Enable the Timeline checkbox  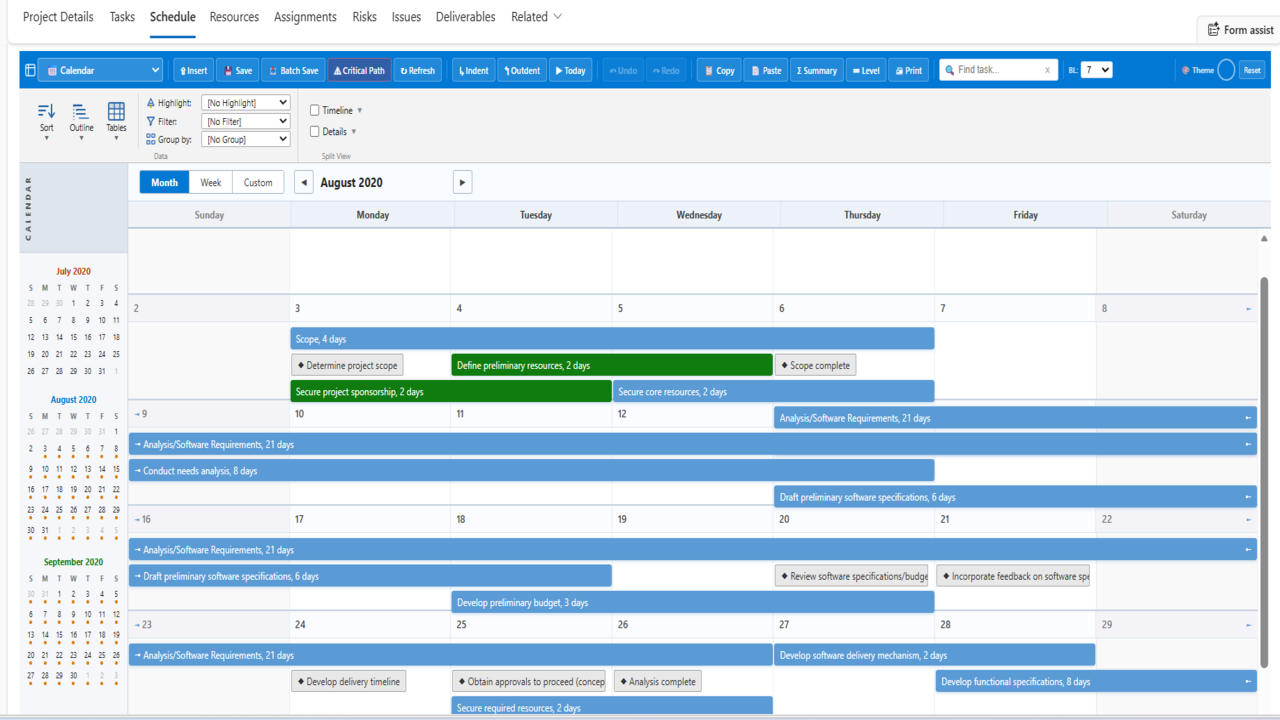coord(315,111)
